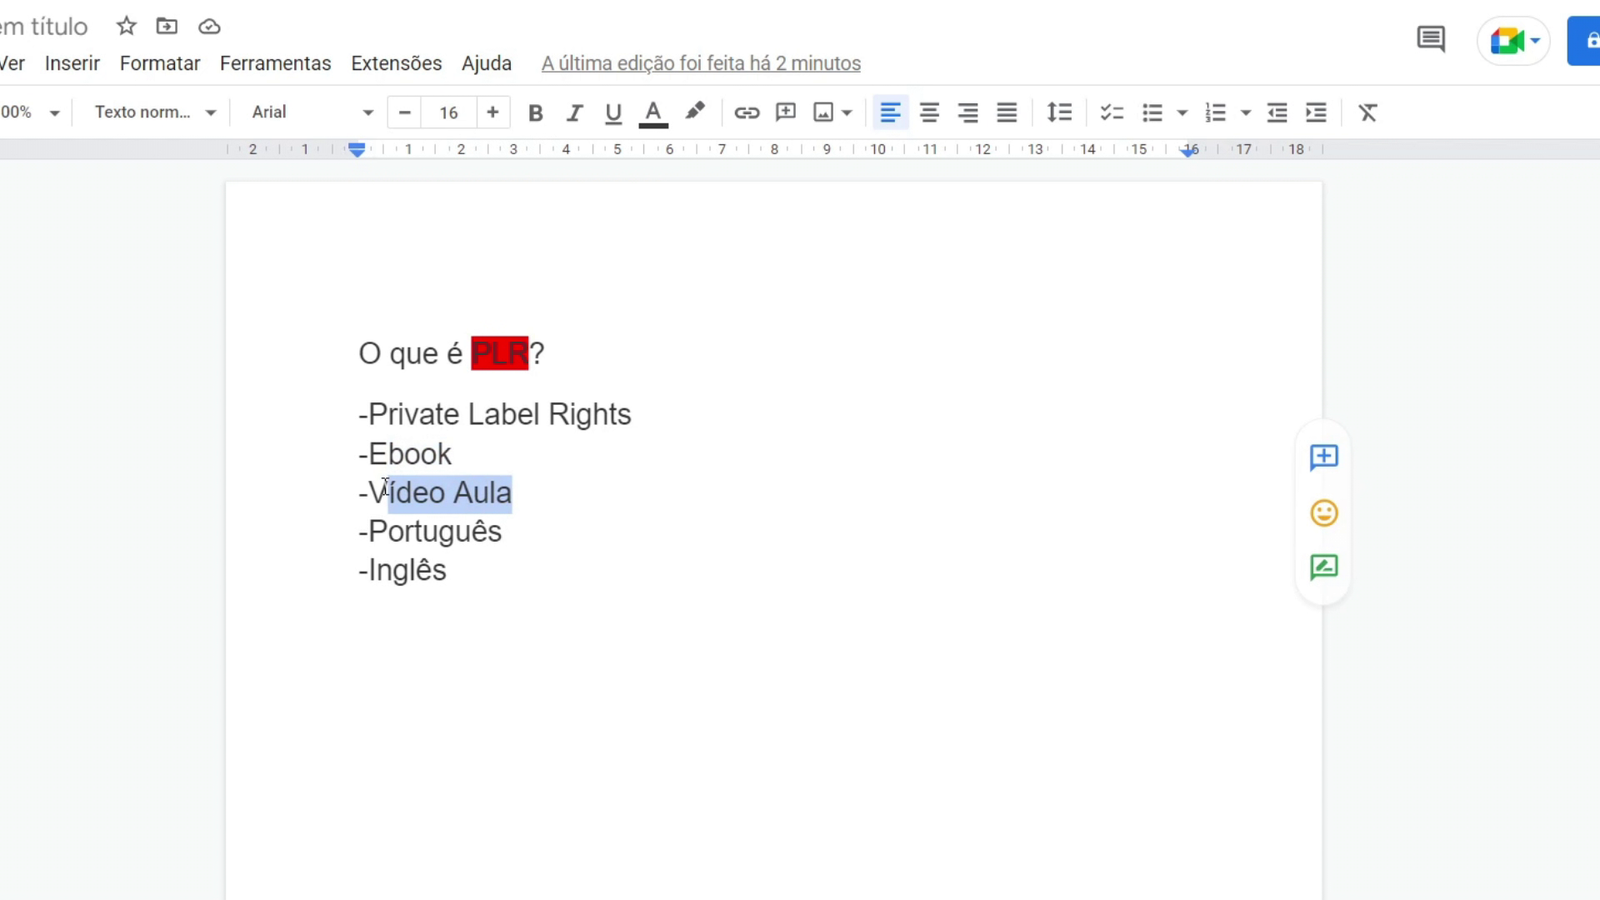Add comment from side panel button
Screen dimensions: 1600x900
(1323, 457)
